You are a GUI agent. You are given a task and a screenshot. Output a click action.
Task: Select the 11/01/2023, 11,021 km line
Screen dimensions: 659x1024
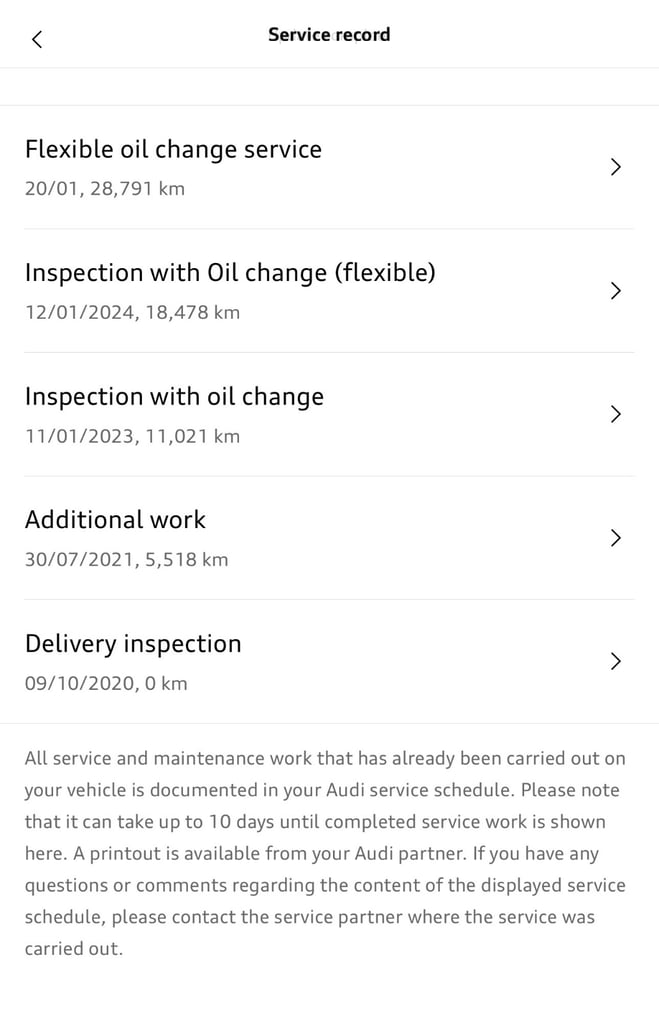point(133,436)
